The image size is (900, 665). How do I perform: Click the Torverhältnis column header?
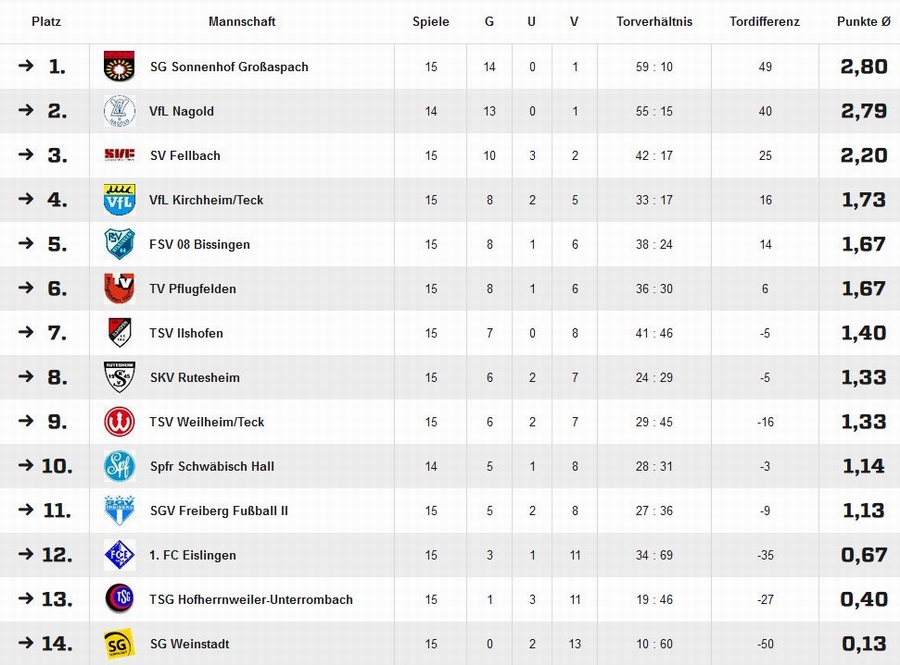tap(654, 22)
